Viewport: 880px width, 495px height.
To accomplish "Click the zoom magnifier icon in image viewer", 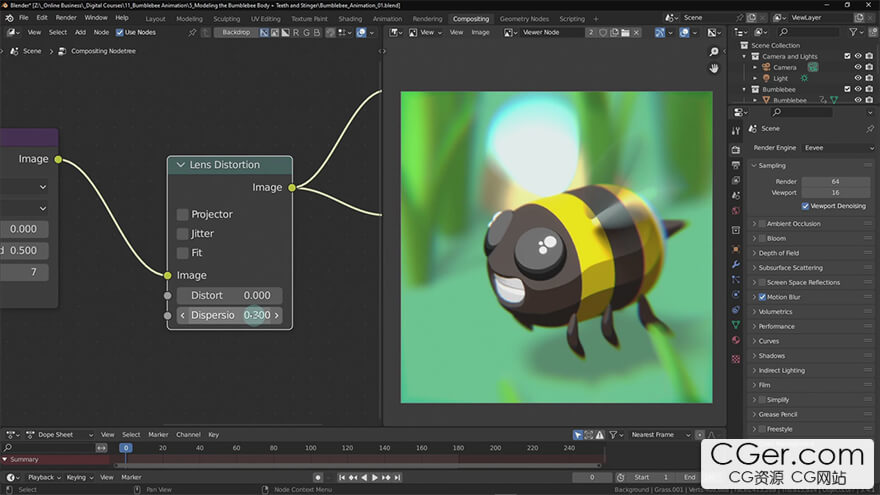I will pos(714,50).
